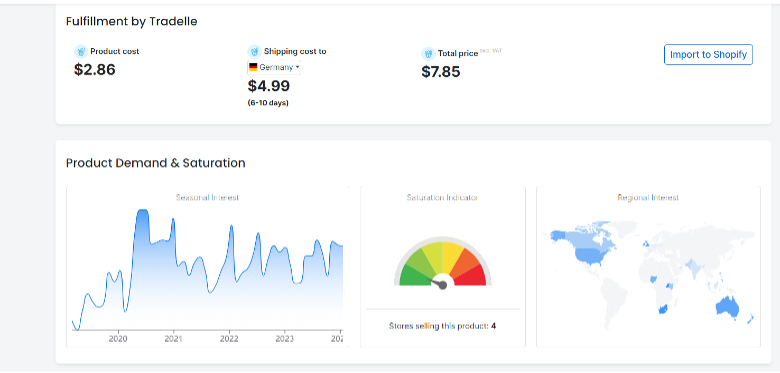Click South Africa on the world map
This screenshot has height=373, width=780.
(x=662, y=309)
